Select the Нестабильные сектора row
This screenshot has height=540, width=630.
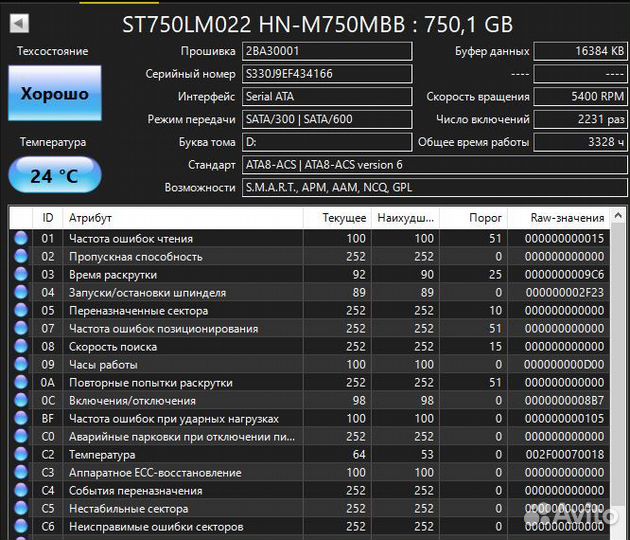pyautogui.click(x=309, y=508)
